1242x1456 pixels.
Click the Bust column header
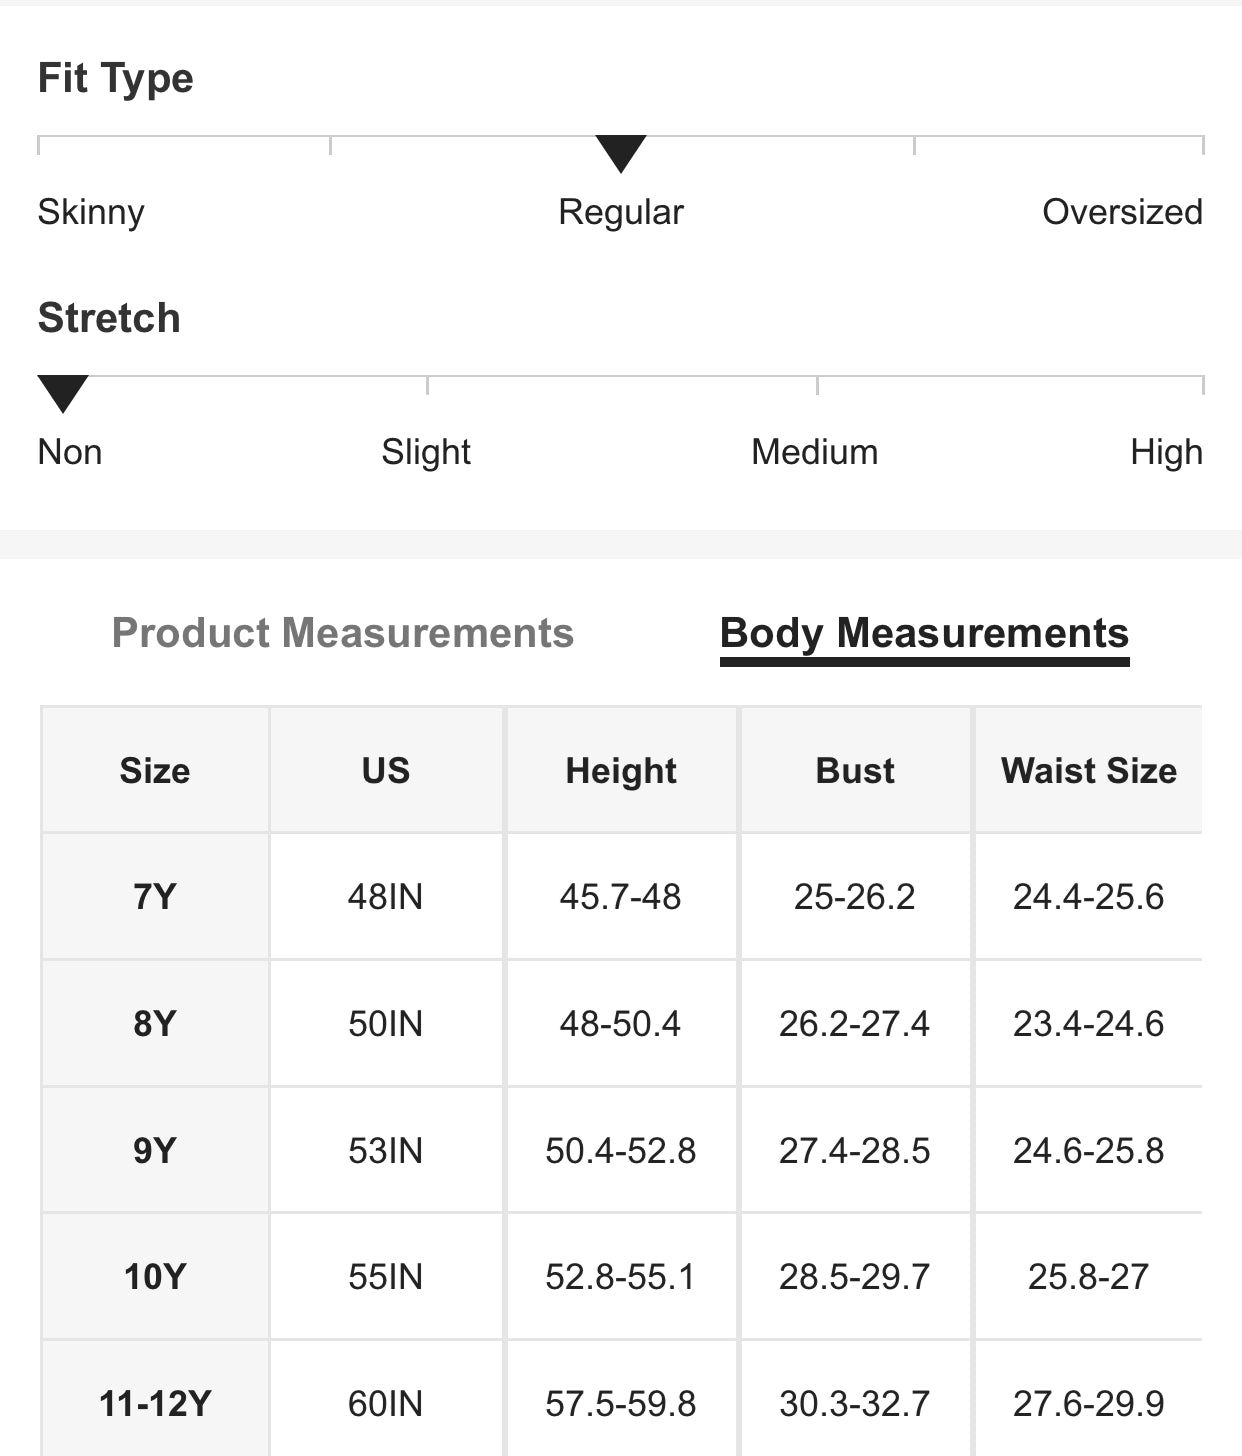[855, 771]
